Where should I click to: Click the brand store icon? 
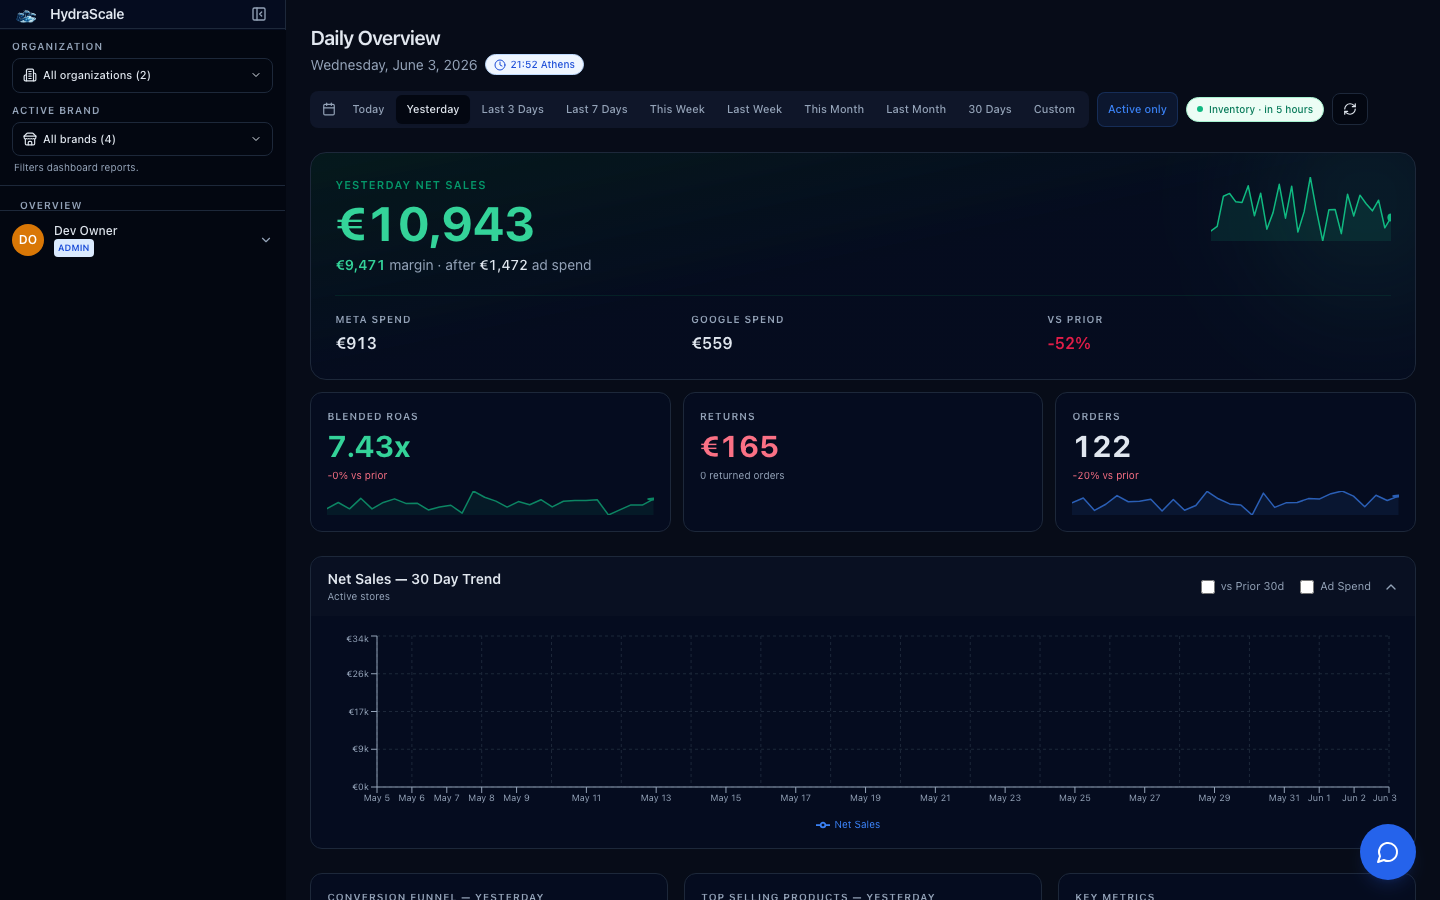30,139
